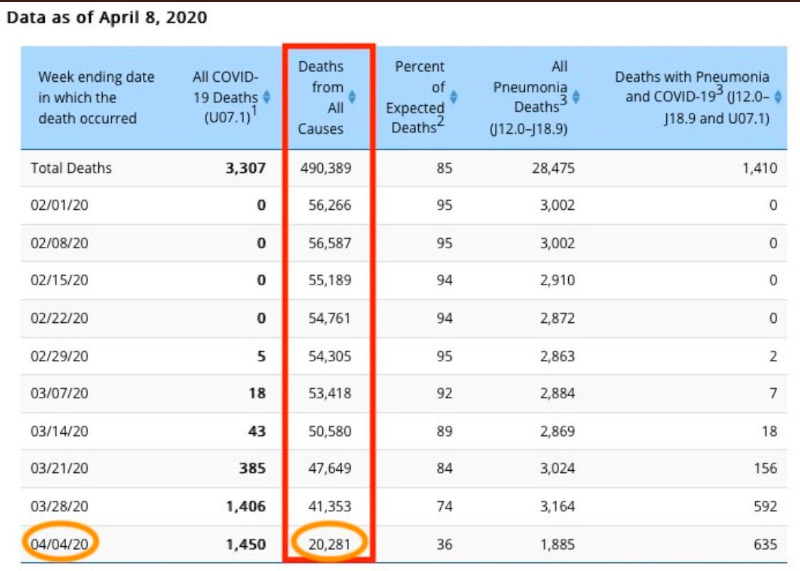Select the 1,450 COVID-19 deaths value
800x571 pixels.
click(246, 544)
